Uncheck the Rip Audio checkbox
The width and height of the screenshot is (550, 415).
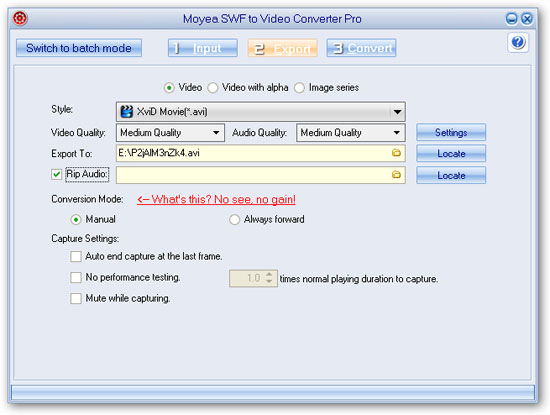[x=56, y=174]
